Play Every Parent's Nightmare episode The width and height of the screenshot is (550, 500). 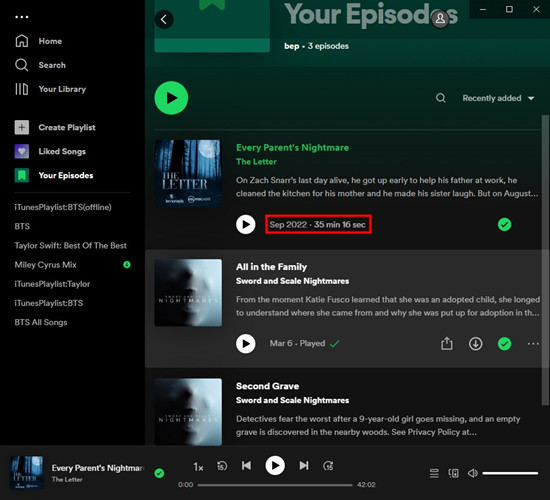tap(246, 225)
